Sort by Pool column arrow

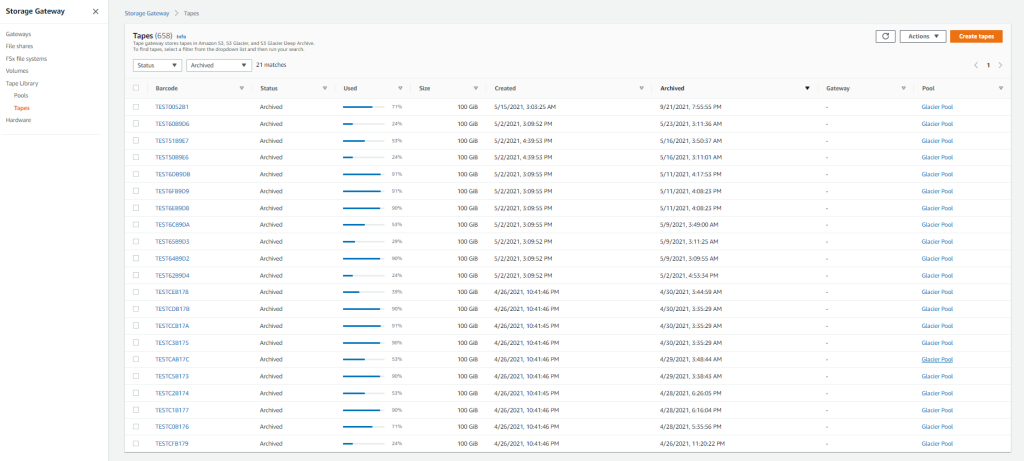tap(1000, 88)
